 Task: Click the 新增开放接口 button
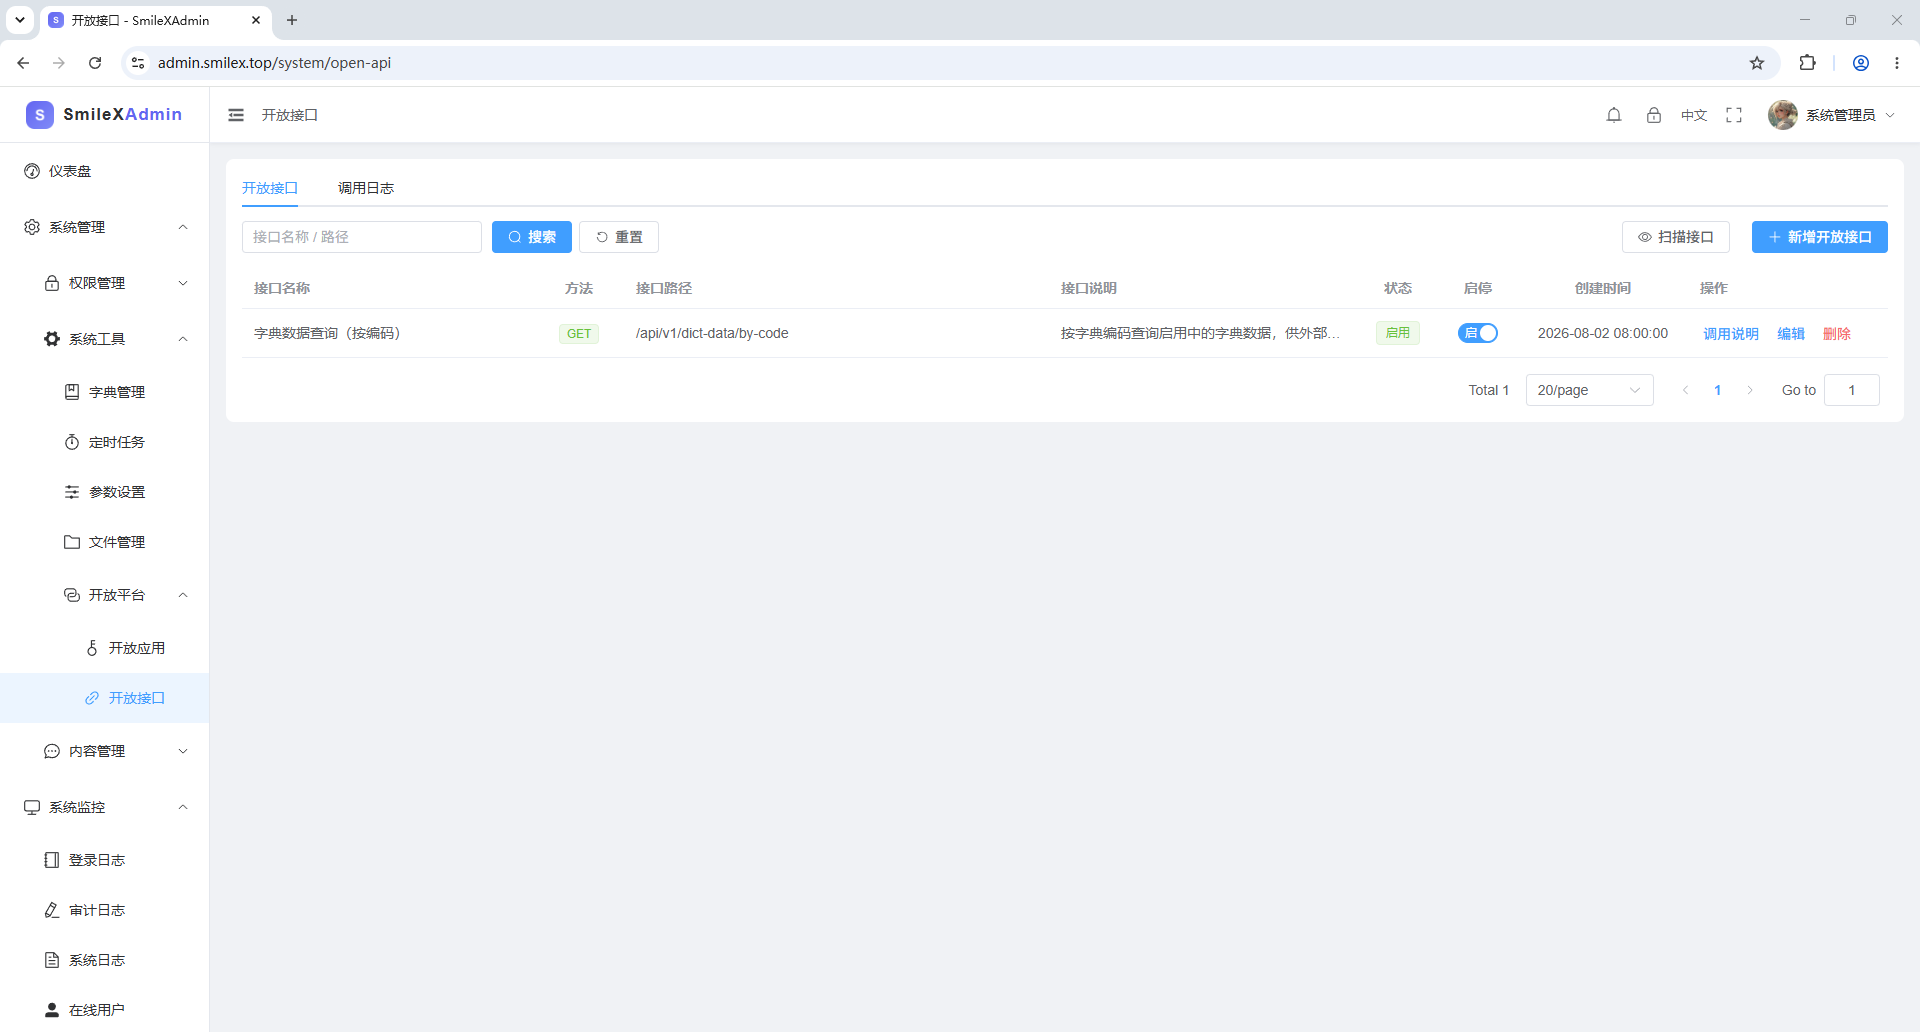(1819, 237)
